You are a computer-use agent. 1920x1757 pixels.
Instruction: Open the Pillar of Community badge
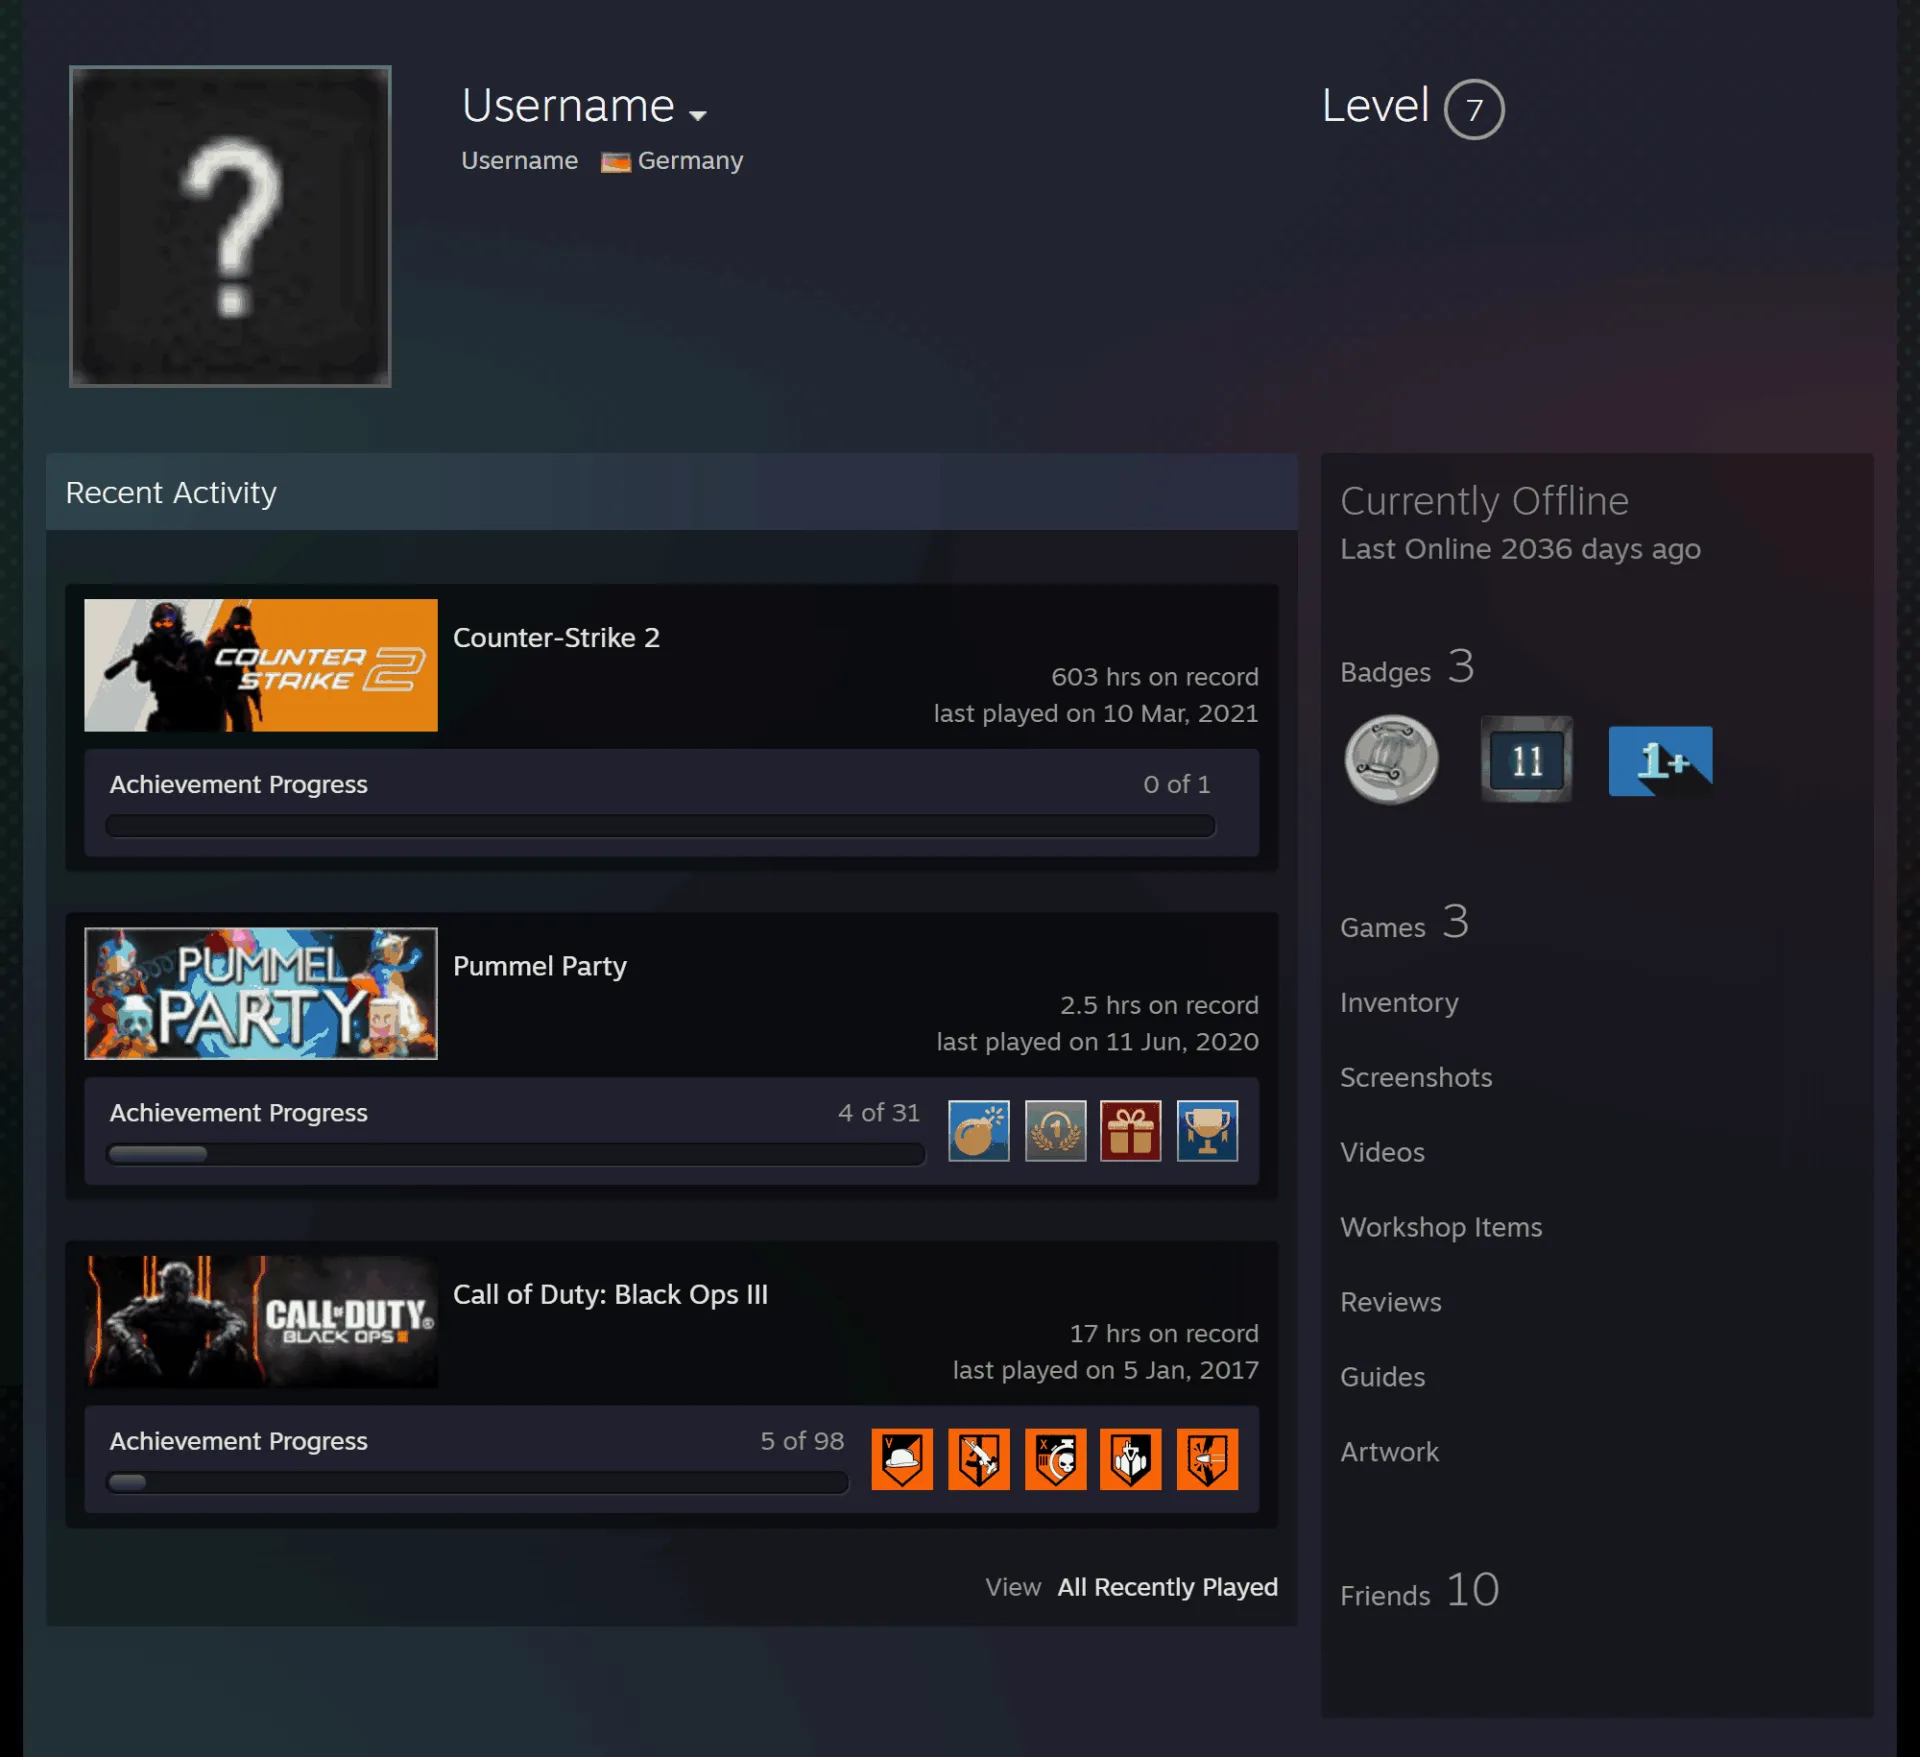tap(1391, 760)
